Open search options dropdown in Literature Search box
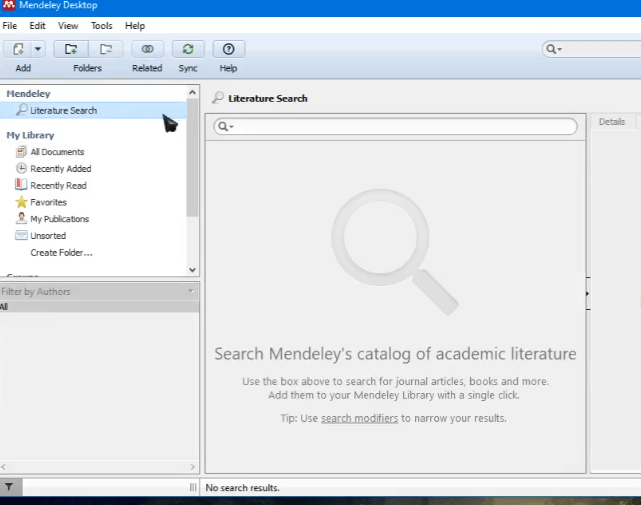 click(226, 127)
